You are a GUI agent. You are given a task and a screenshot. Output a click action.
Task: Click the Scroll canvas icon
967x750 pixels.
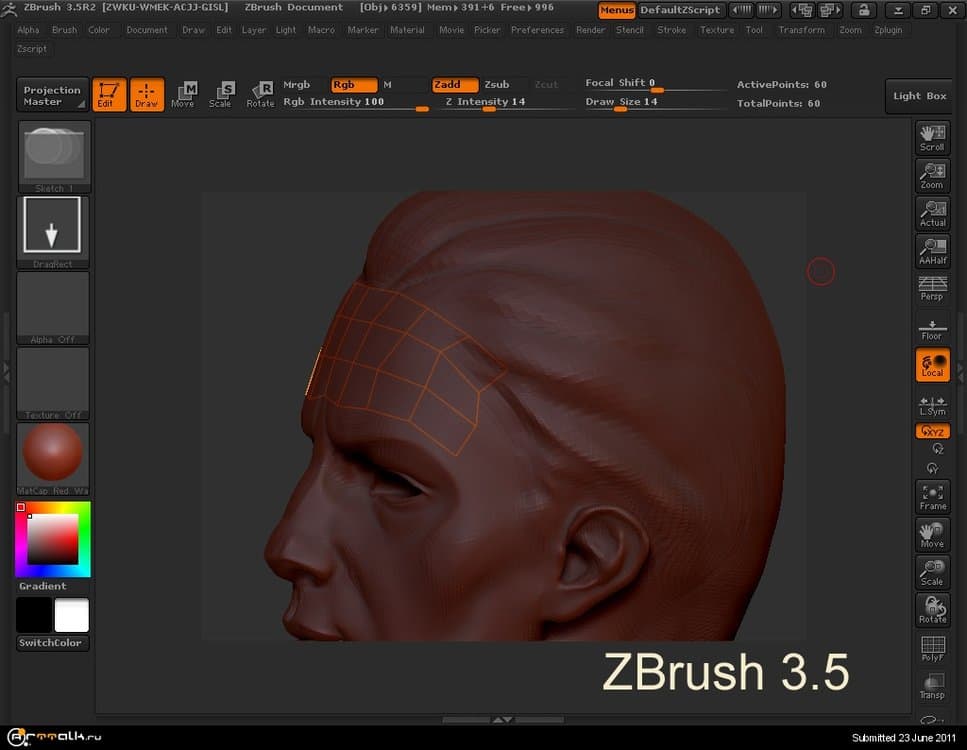(932, 138)
